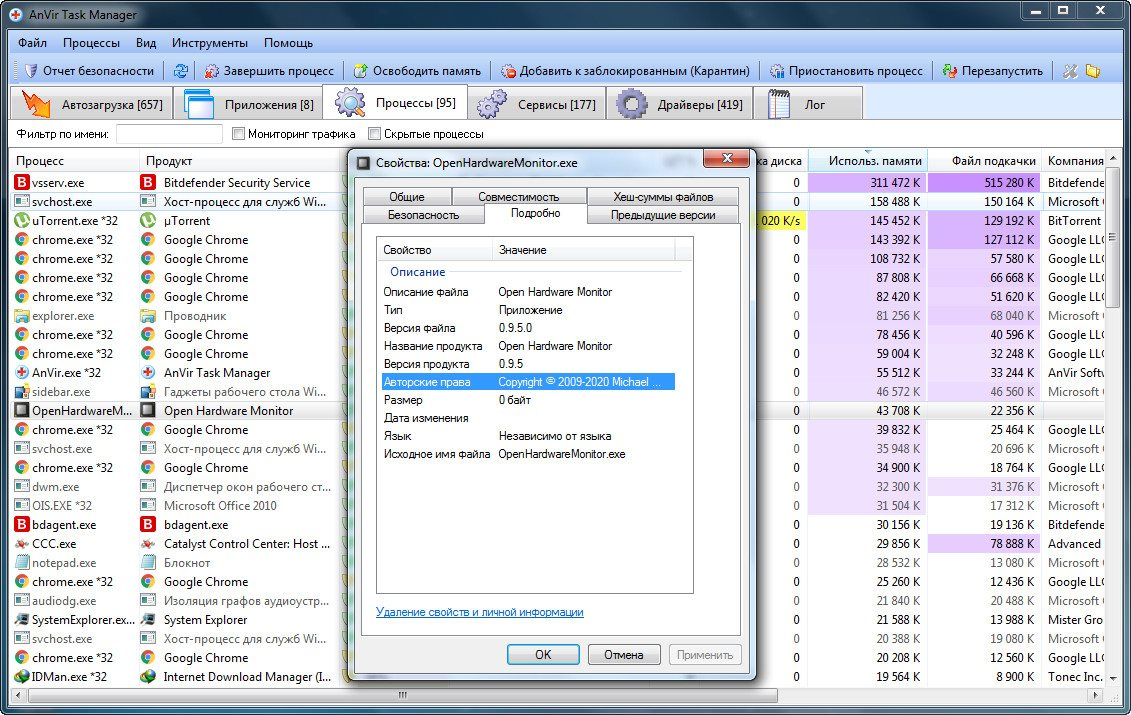Image resolution: width=1131 pixels, height=715 pixels.
Task: Click vertical scrollbar down arrow
Action: [x=1113, y=679]
